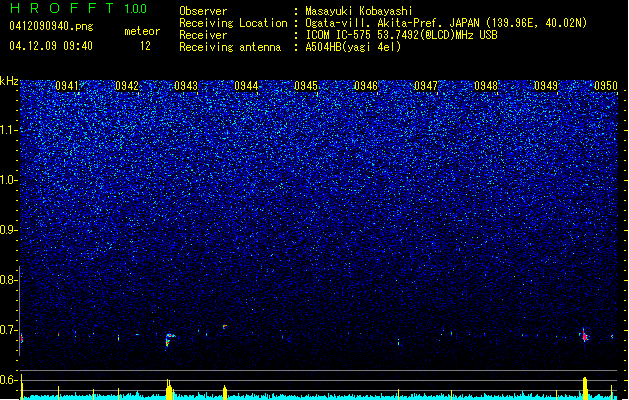Click the tall yellow power spike below 0950 echo
The image size is (629, 400).
tap(585, 388)
